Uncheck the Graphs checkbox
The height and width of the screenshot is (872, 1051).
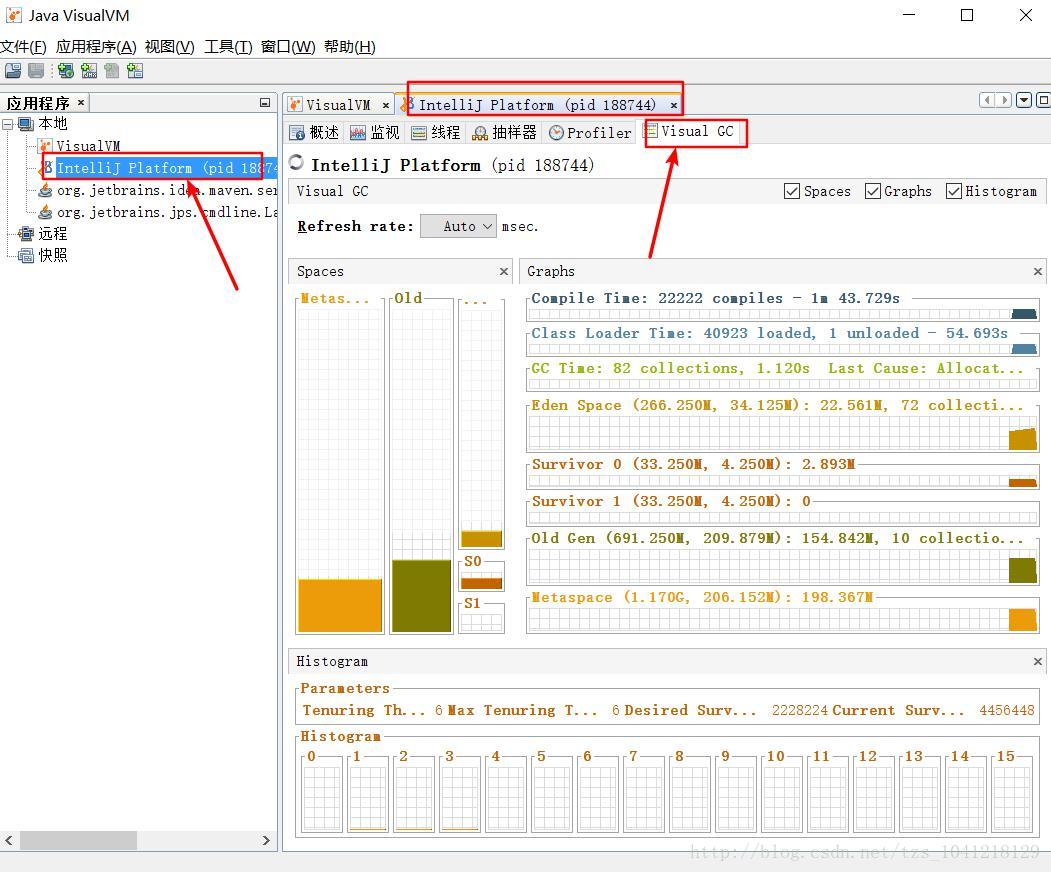[x=872, y=191]
